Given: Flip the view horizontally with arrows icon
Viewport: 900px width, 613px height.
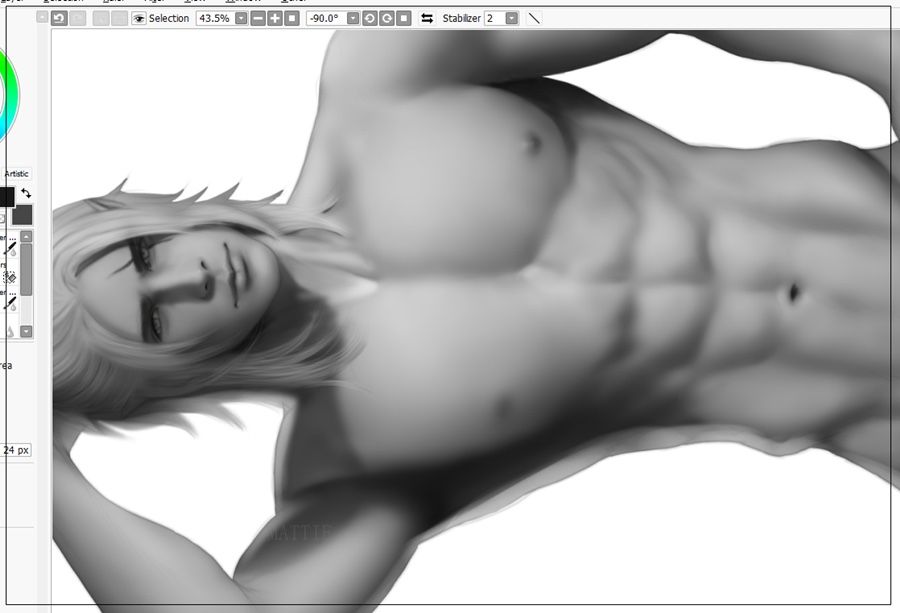Looking at the screenshot, I should coord(427,18).
